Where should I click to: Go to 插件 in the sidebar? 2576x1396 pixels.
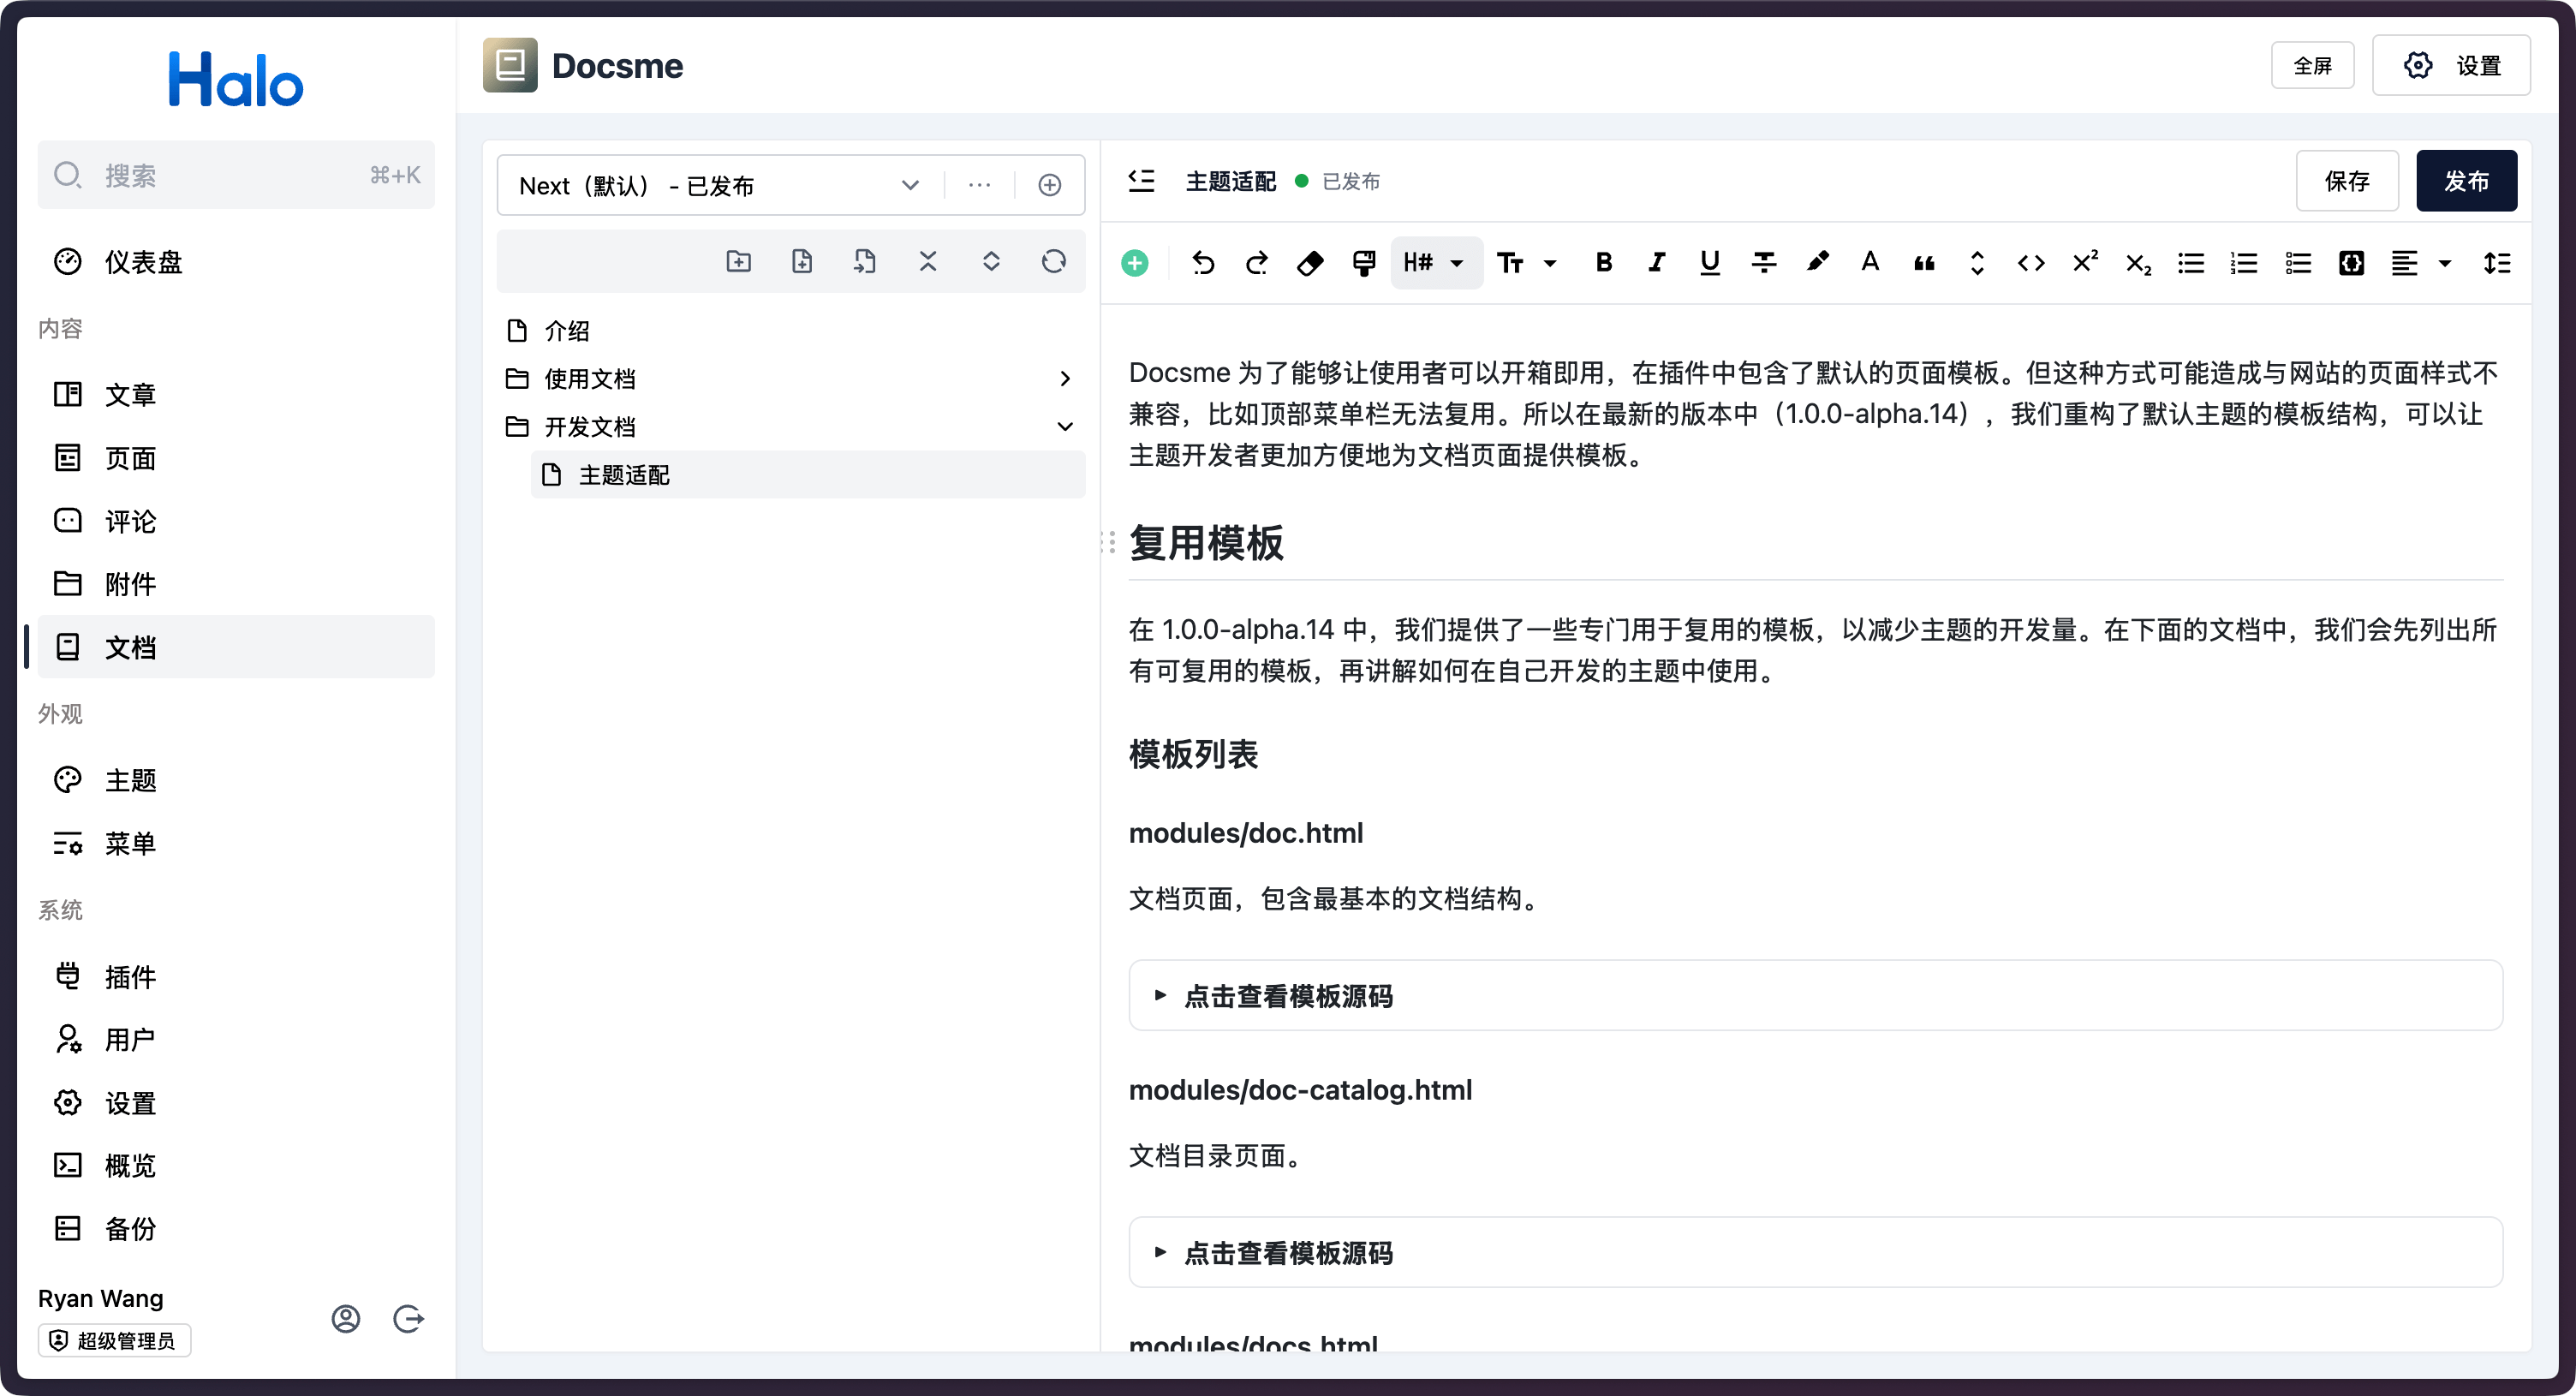[131, 977]
